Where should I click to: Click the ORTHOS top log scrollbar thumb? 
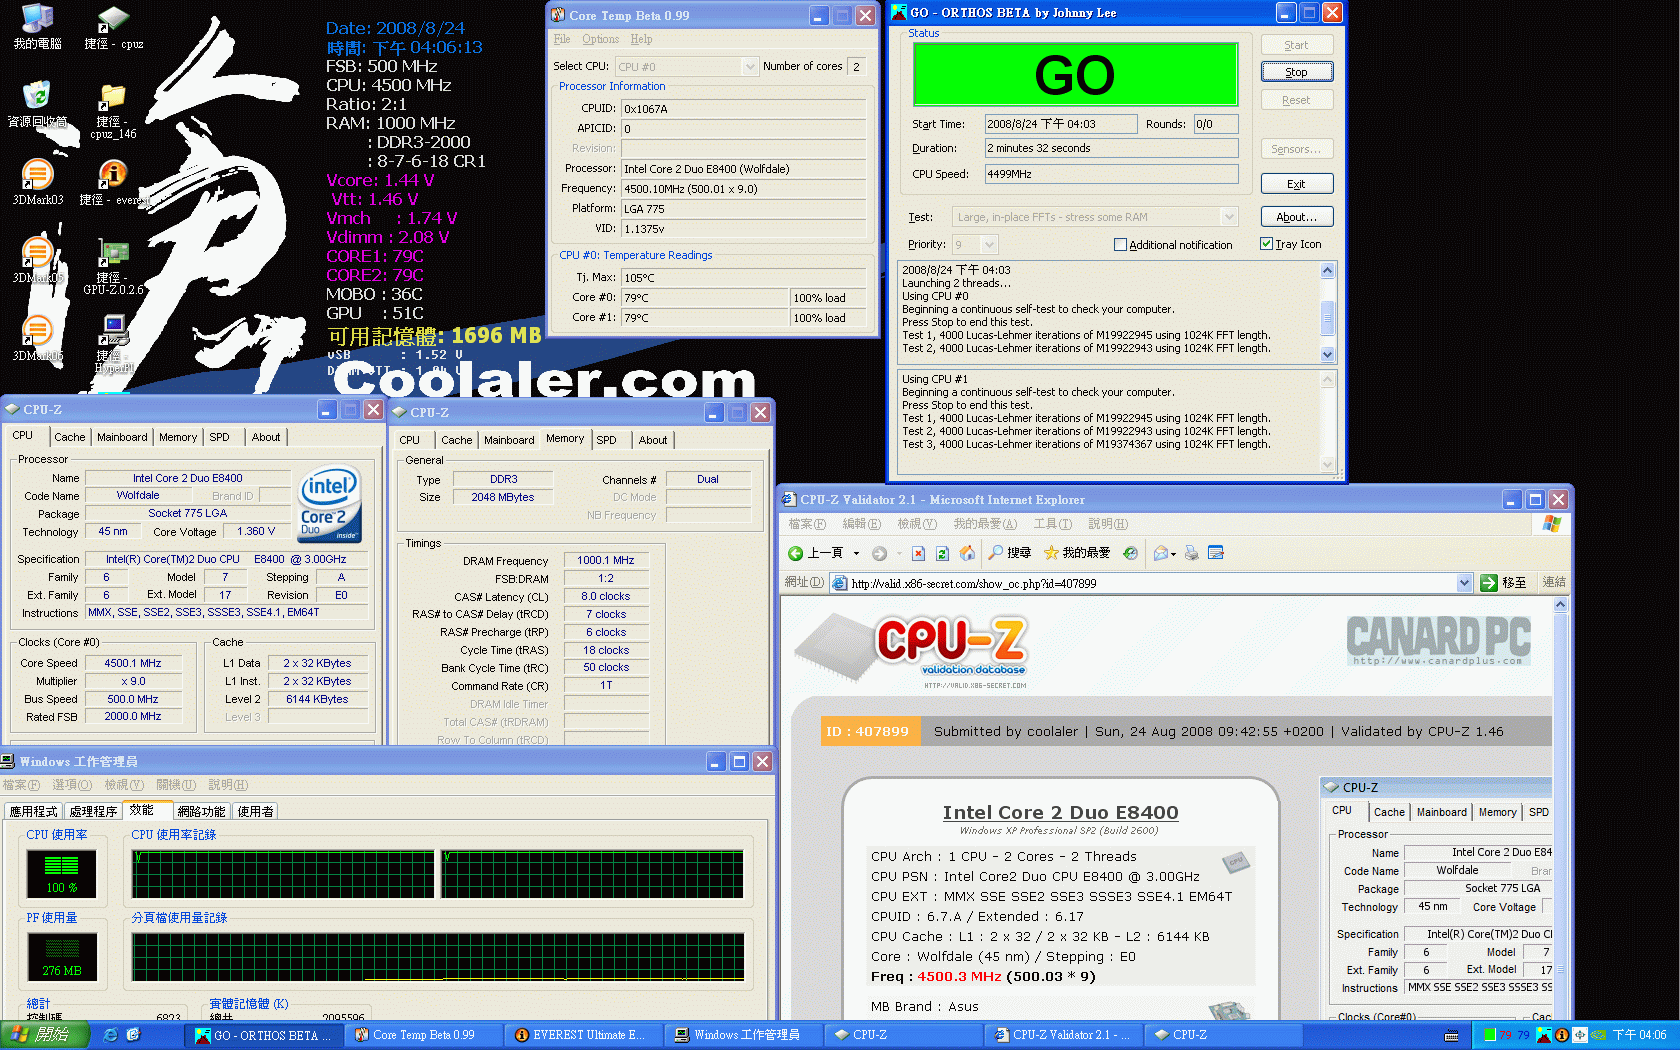(x=1328, y=317)
